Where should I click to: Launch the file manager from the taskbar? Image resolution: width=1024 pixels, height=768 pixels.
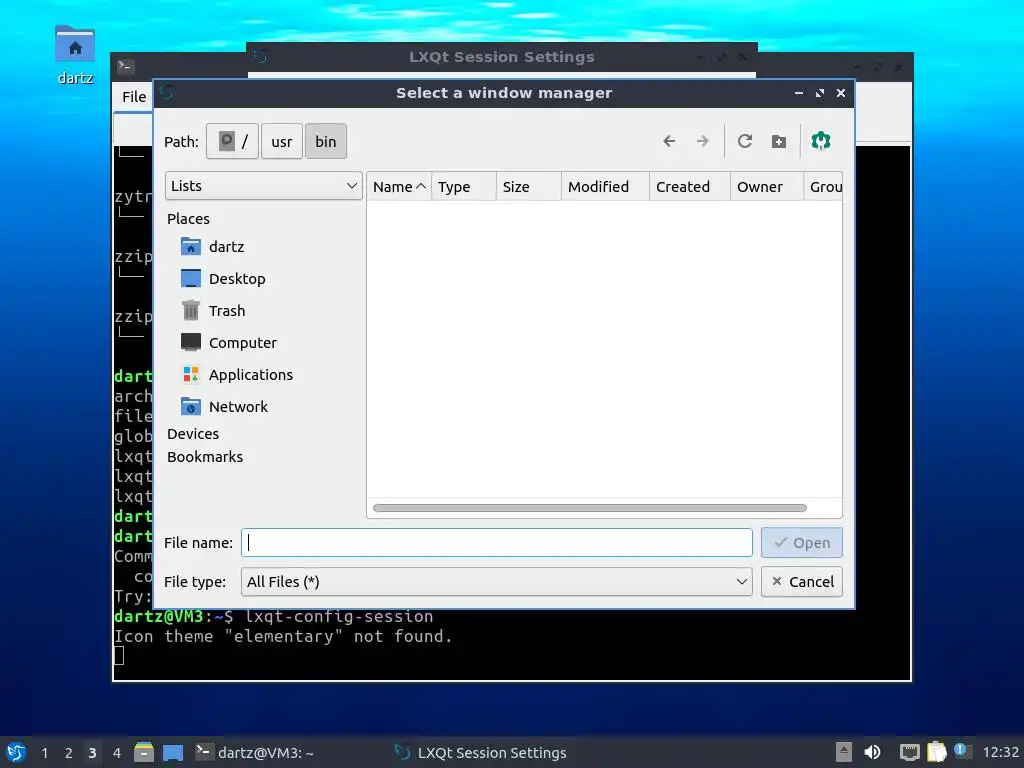[144, 752]
